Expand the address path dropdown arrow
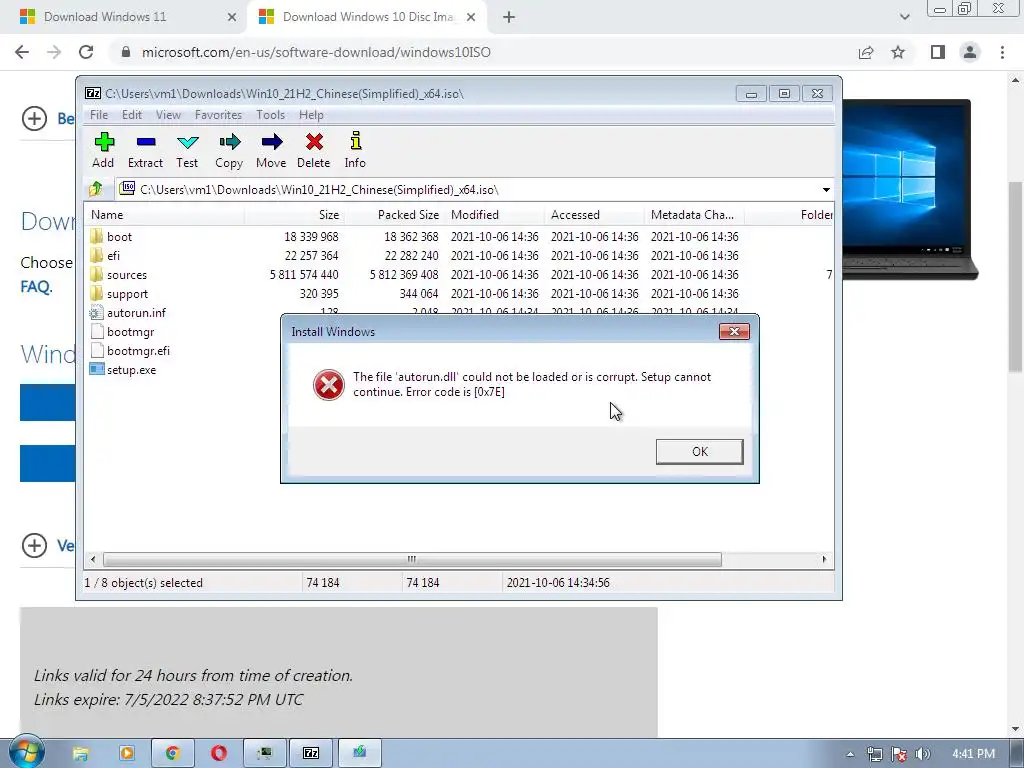1024x768 pixels. pyautogui.click(x=826, y=190)
